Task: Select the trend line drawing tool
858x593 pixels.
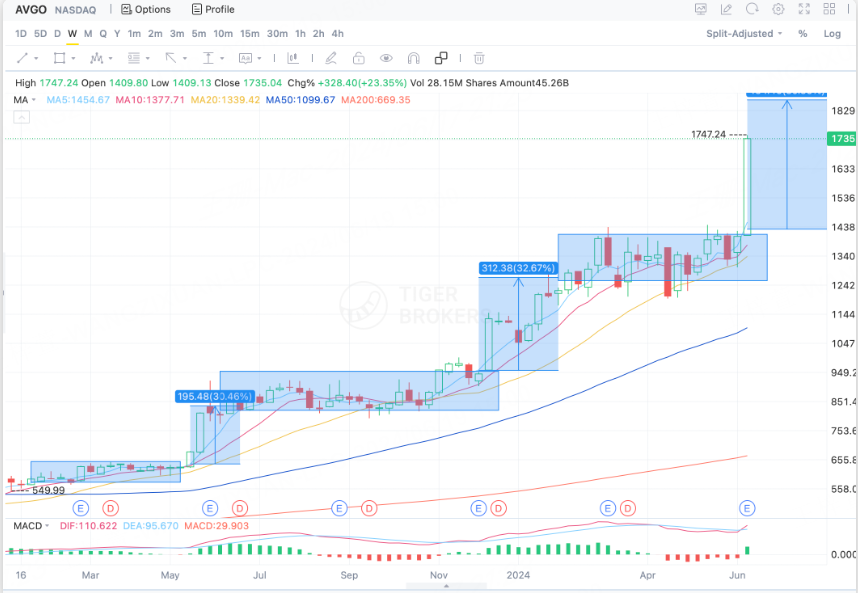Action: 22,58
